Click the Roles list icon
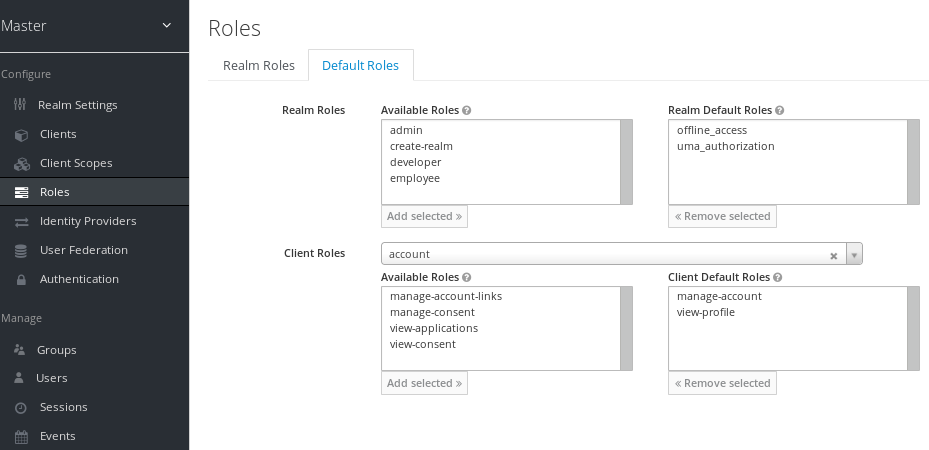This screenshot has height=450, width=929. (21, 192)
